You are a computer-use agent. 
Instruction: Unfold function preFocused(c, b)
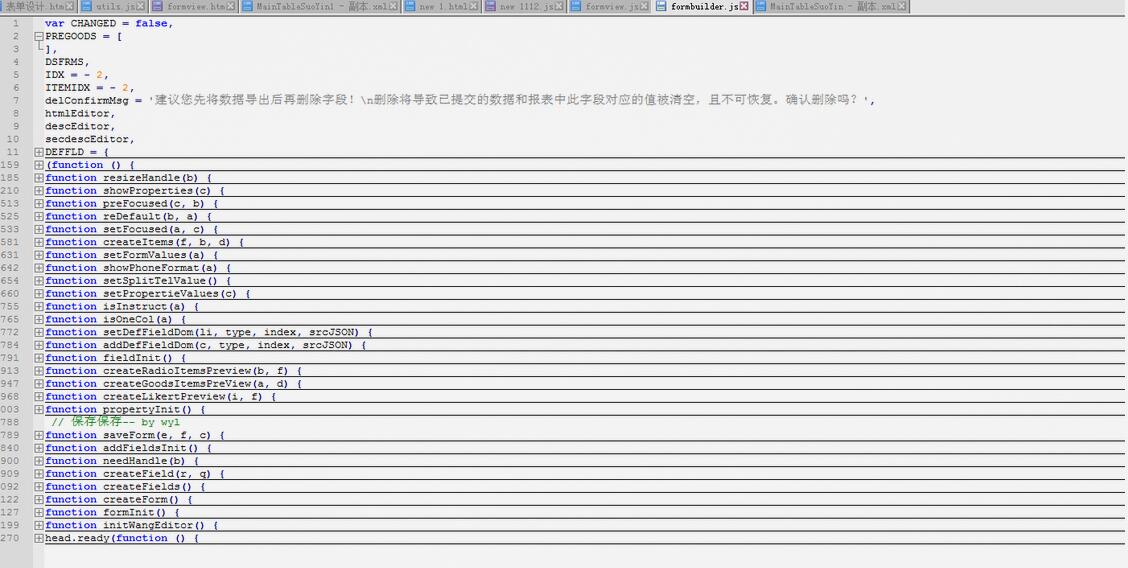pyautogui.click(x=39, y=203)
